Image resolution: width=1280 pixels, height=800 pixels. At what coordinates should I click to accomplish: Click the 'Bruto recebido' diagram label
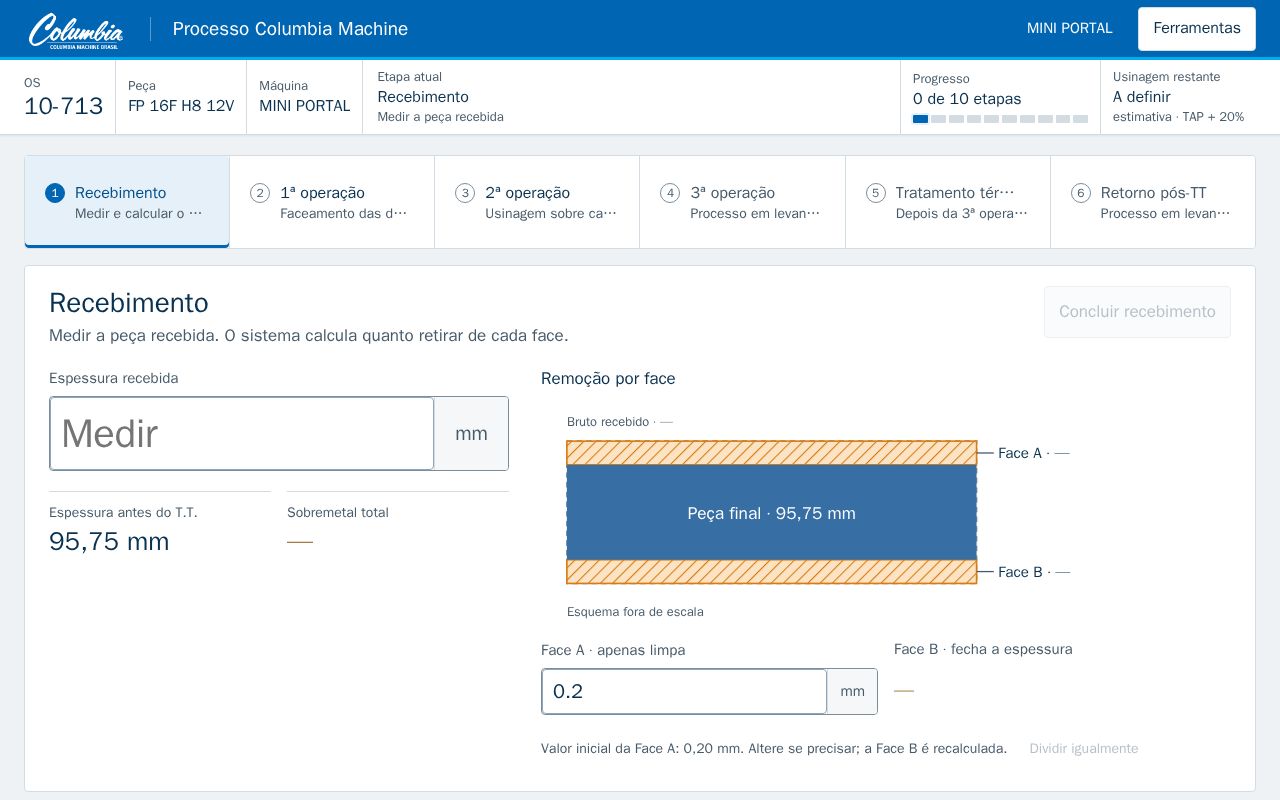click(620, 422)
